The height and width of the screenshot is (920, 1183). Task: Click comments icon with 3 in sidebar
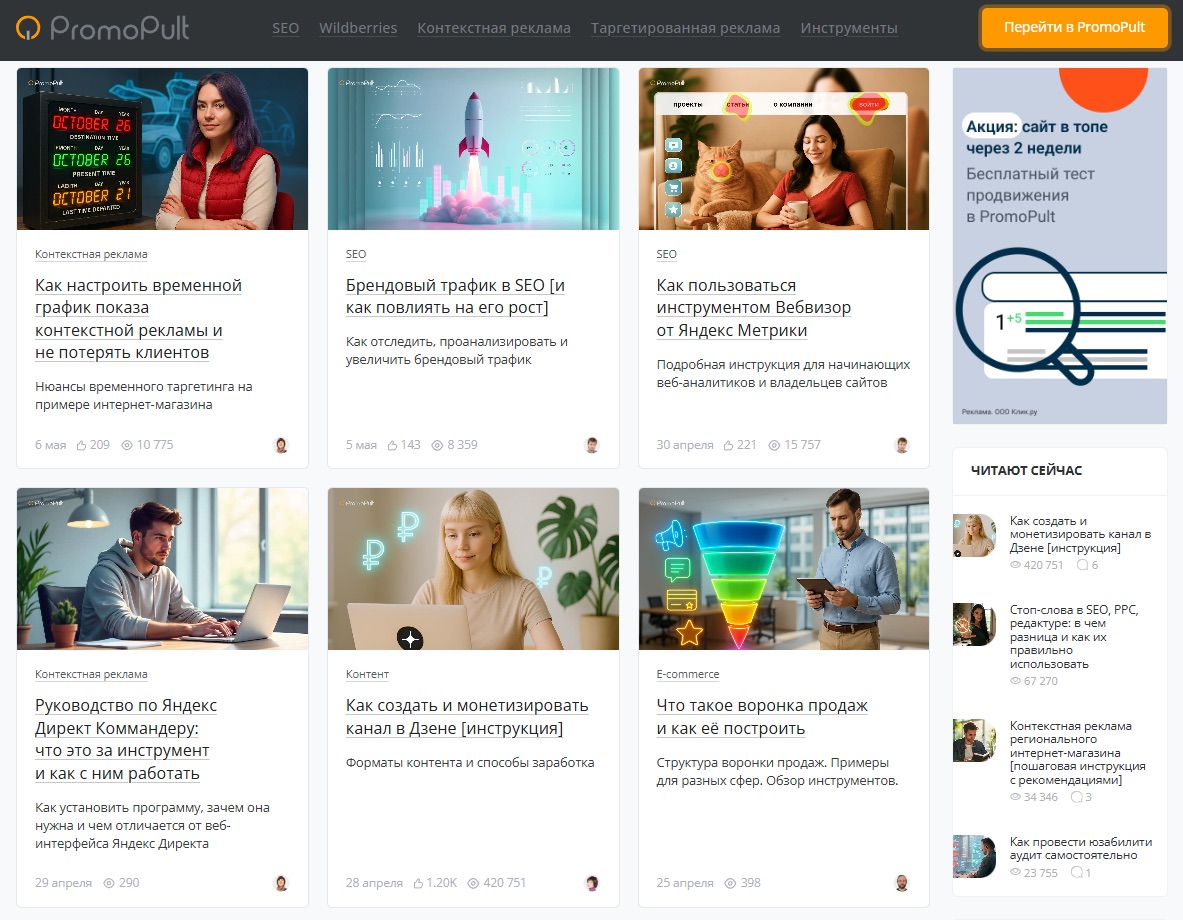[1077, 797]
